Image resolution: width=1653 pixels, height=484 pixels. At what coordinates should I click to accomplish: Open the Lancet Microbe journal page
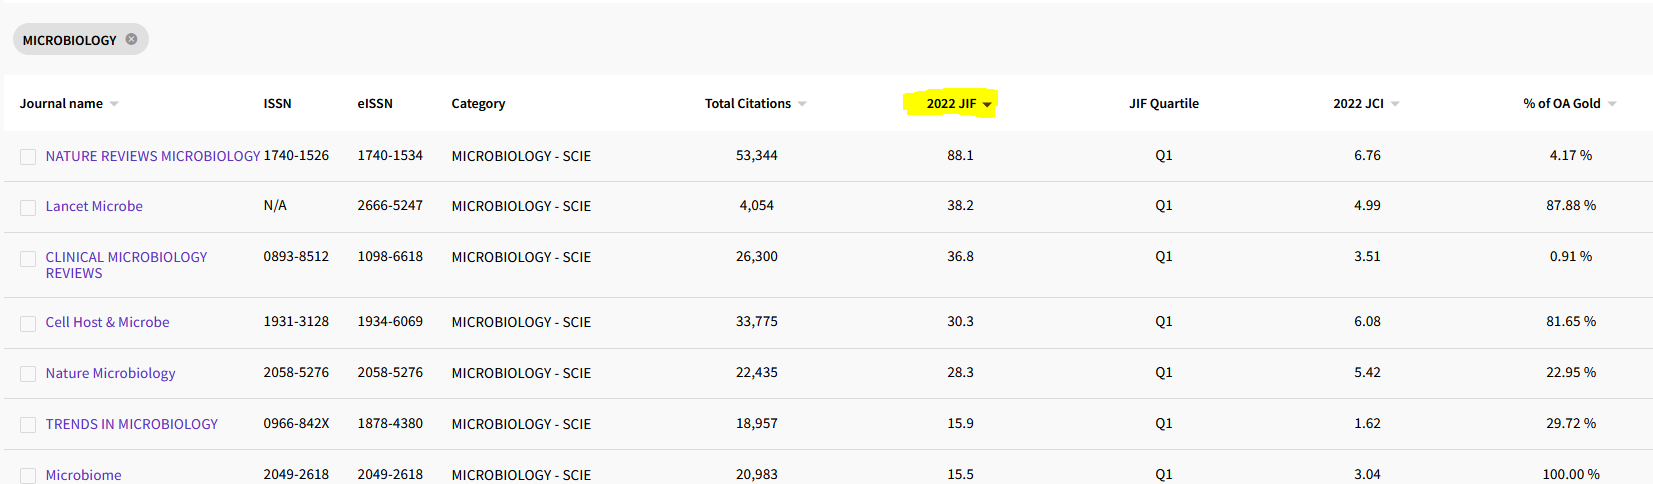click(x=94, y=206)
